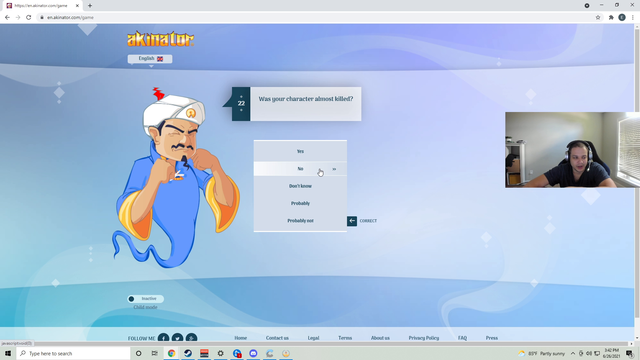Image resolution: width=640 pixels, height=360 pixels.
Task: Click the webcam overlay video
Action: point(572,150)
